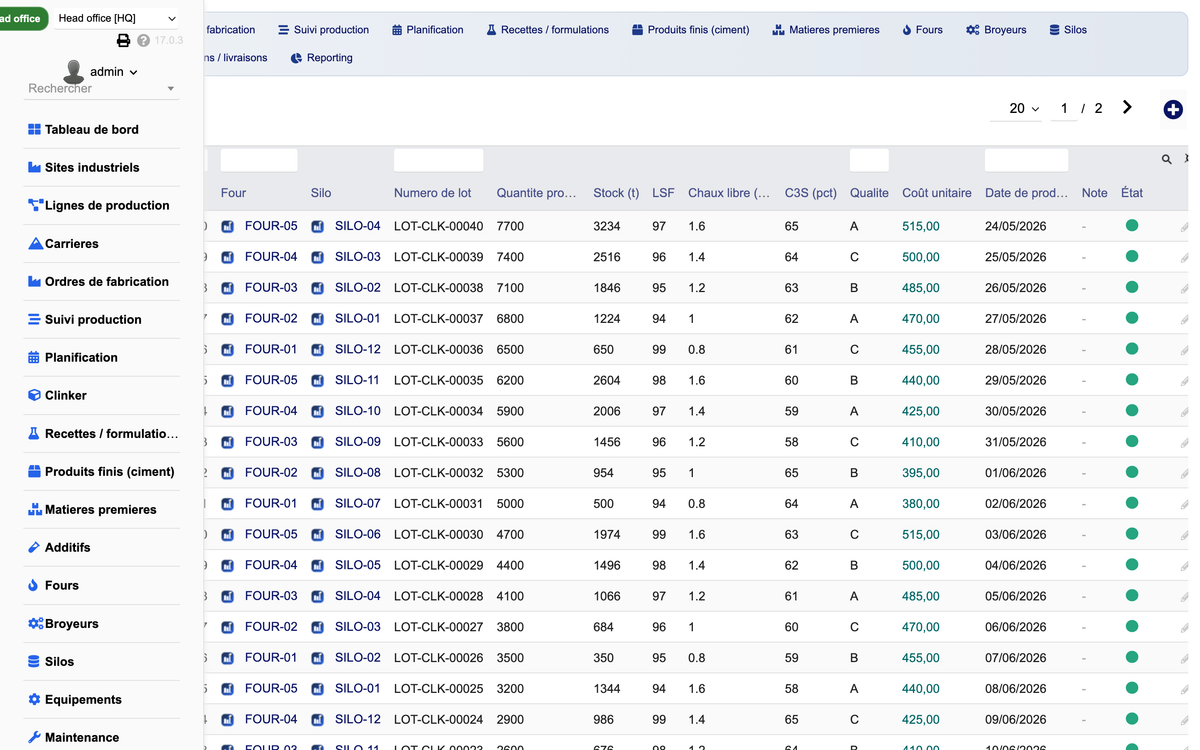Open the Matieres premieres top tab

pos(826,30)
